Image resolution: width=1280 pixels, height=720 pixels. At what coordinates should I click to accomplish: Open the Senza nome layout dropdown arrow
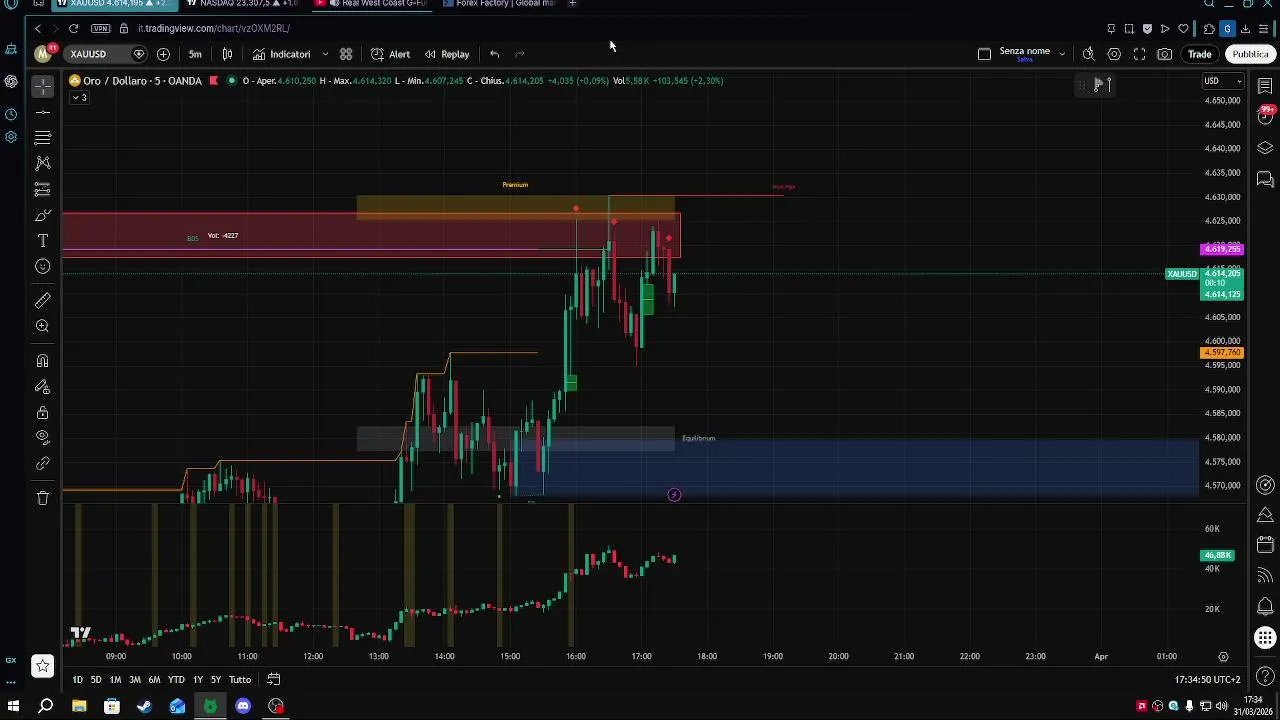(1062, 54)
